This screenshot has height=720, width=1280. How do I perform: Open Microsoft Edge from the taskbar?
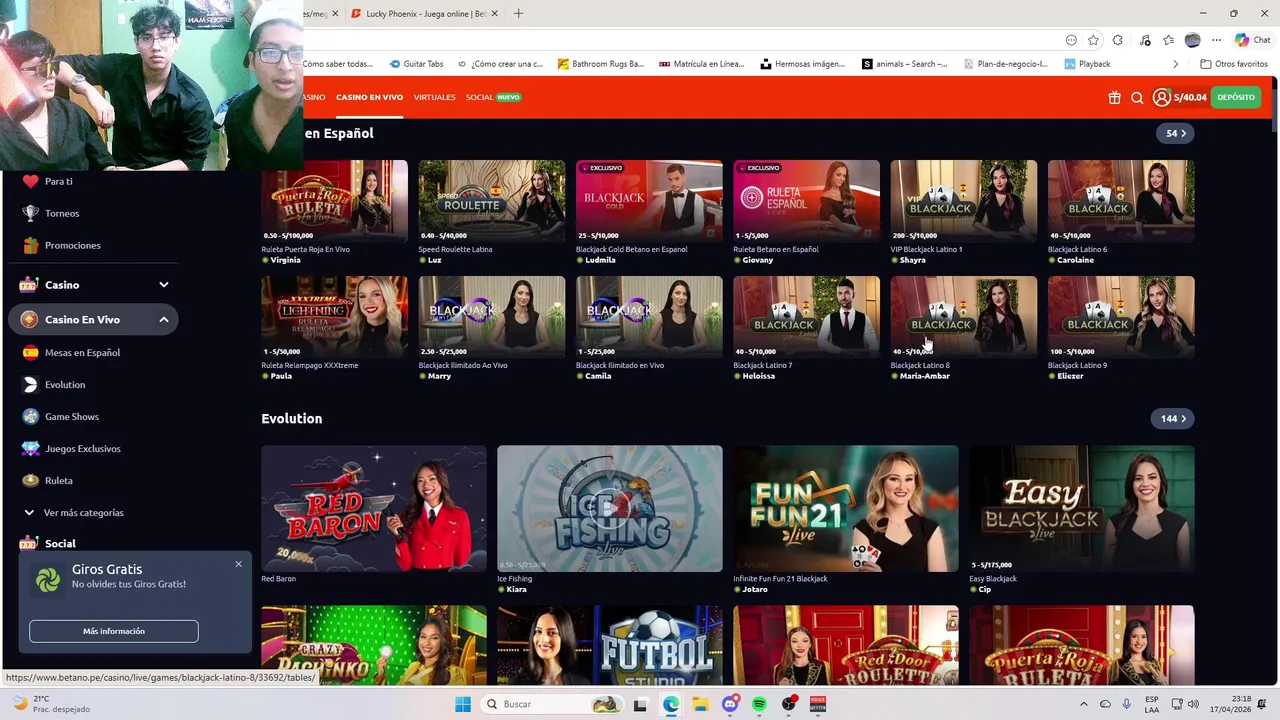tap(671, 704)
